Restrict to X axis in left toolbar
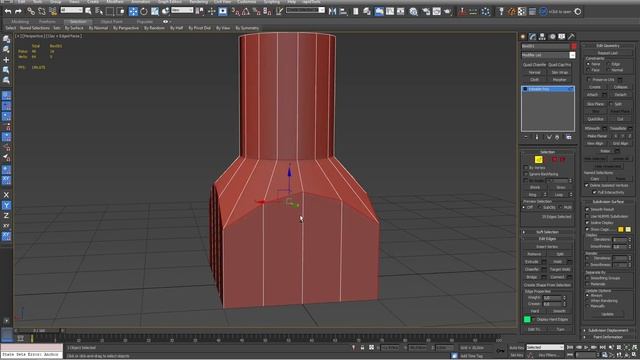 click(x=6, y=195)
